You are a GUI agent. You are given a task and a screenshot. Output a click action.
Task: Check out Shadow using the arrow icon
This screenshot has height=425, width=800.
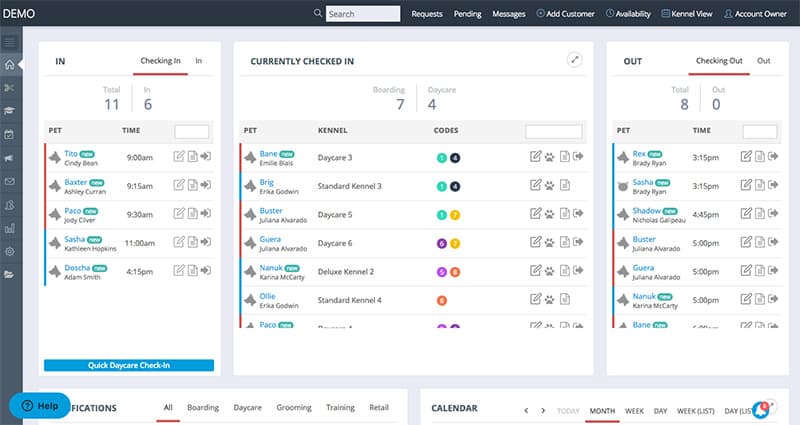coord(774,214)
